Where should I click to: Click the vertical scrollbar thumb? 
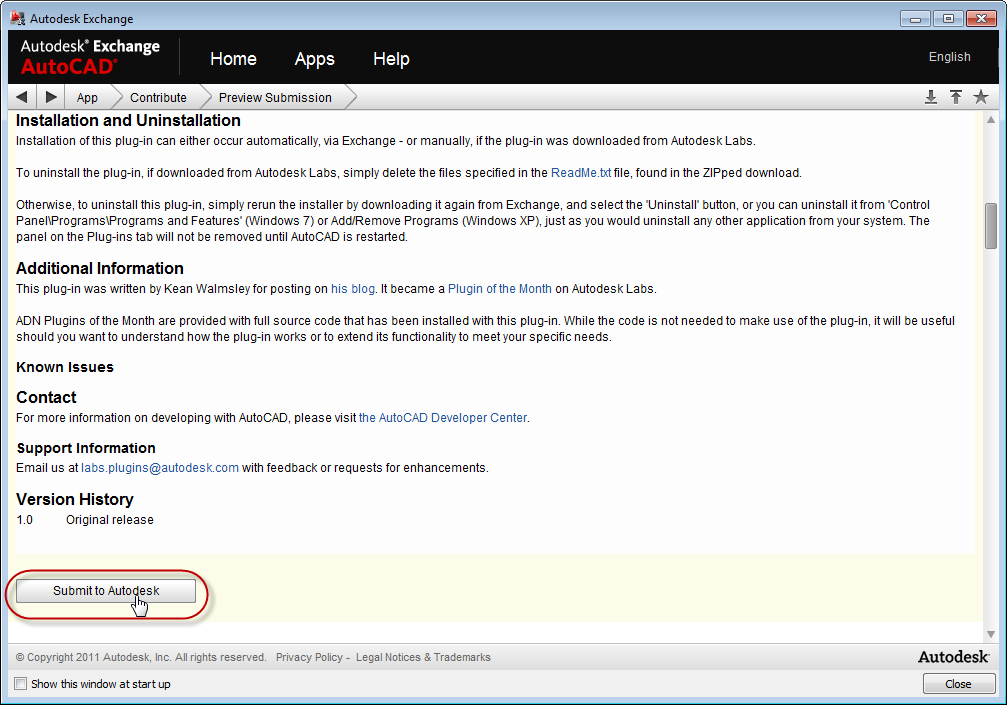click(990, 225)
